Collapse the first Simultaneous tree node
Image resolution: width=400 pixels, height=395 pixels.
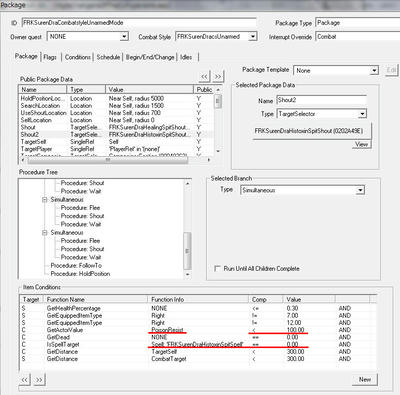tap(44, 200)
